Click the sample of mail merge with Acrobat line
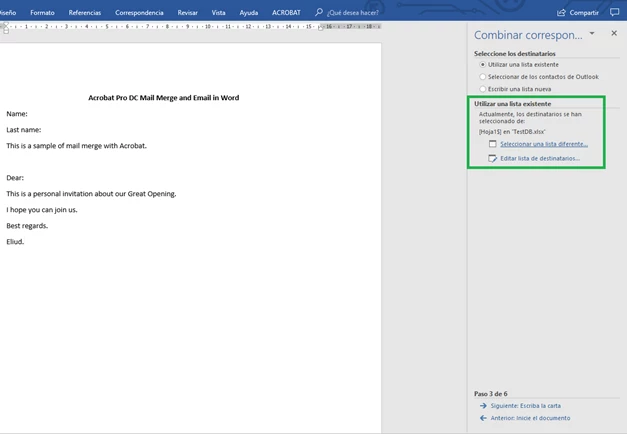 (76, 146)
